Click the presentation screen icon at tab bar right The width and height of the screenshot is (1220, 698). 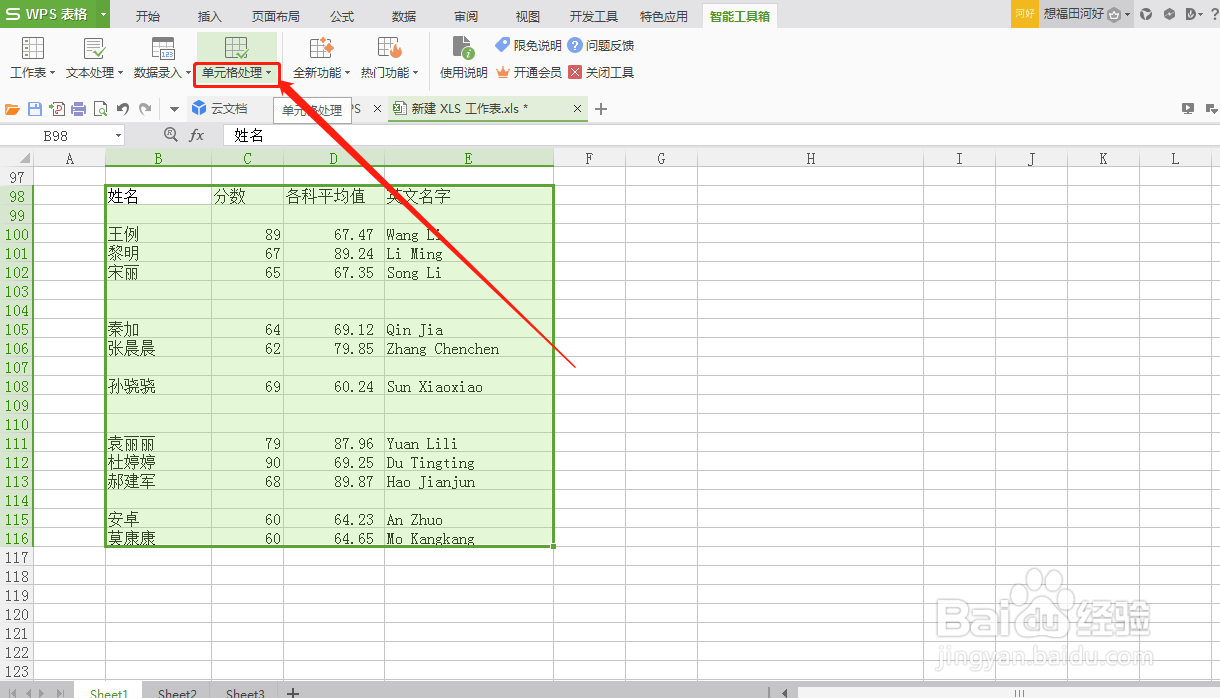tap(1188, 109)
